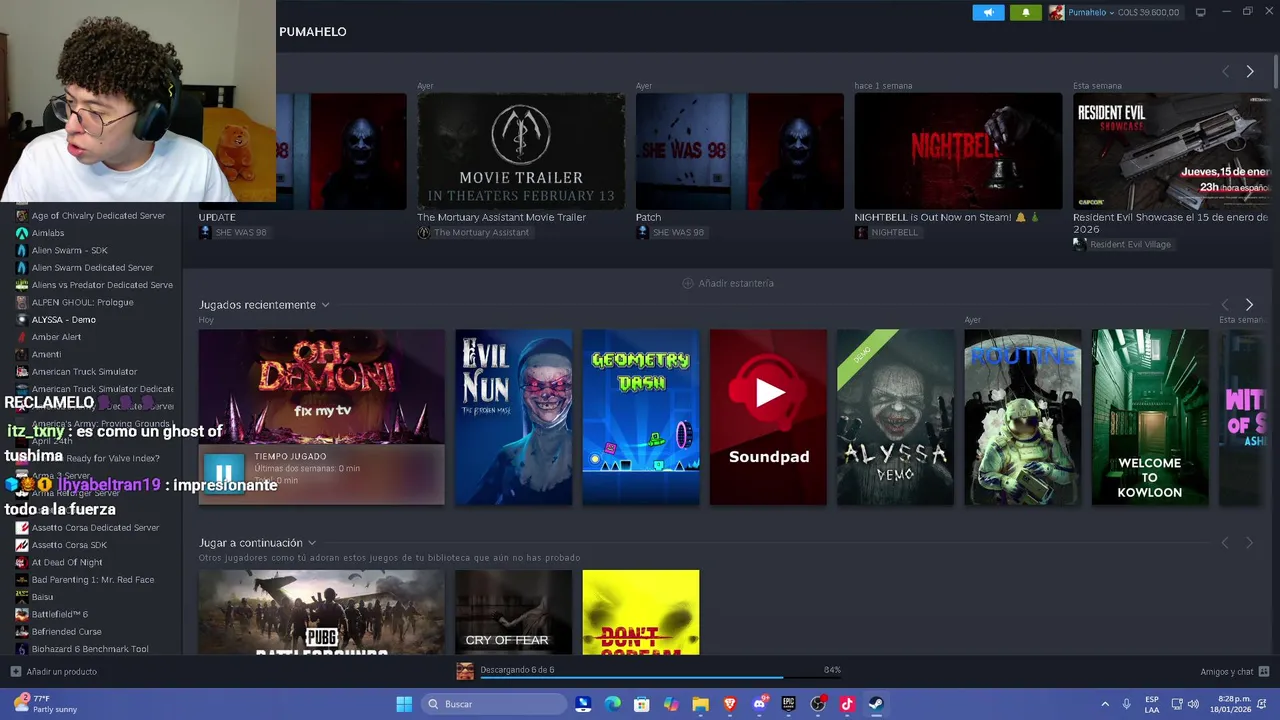Open Epic Games Launcher from taskbar

pos(788,704)
